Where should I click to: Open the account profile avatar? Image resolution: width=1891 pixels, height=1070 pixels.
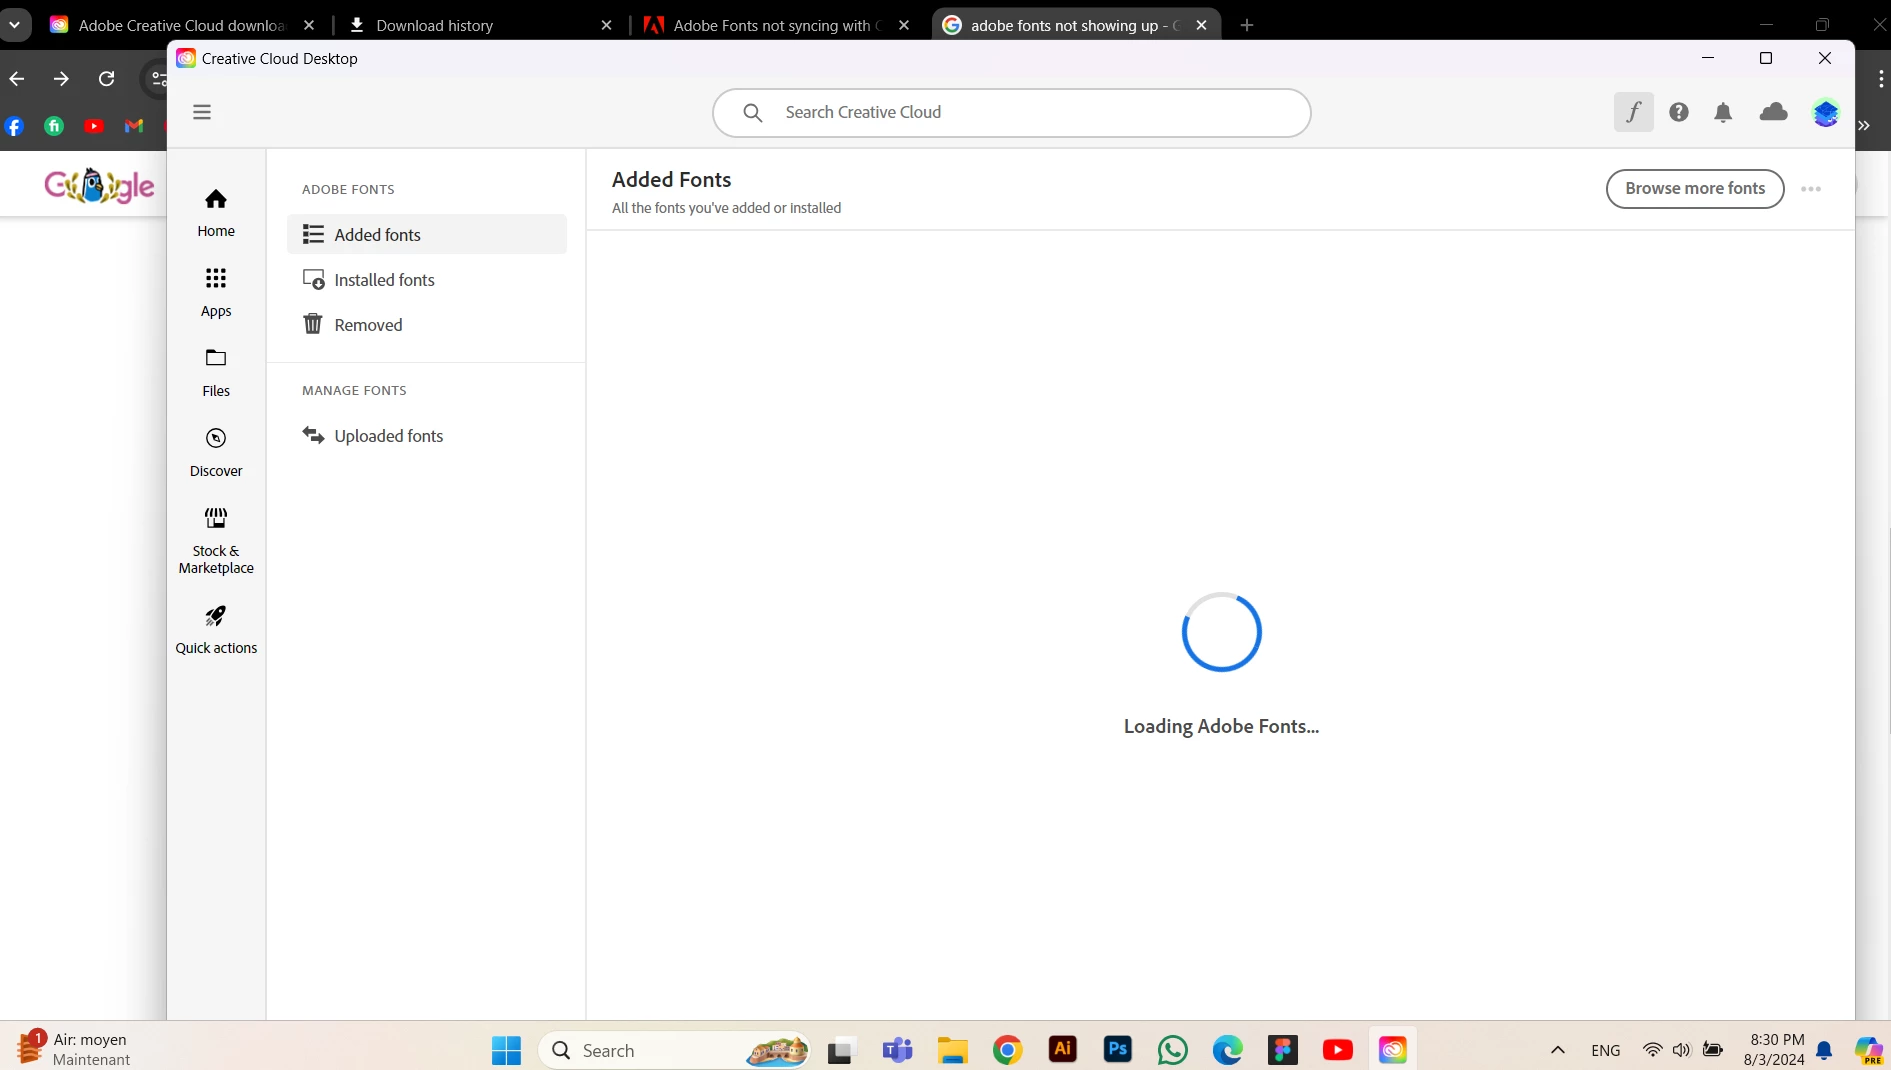[1826, 112]
